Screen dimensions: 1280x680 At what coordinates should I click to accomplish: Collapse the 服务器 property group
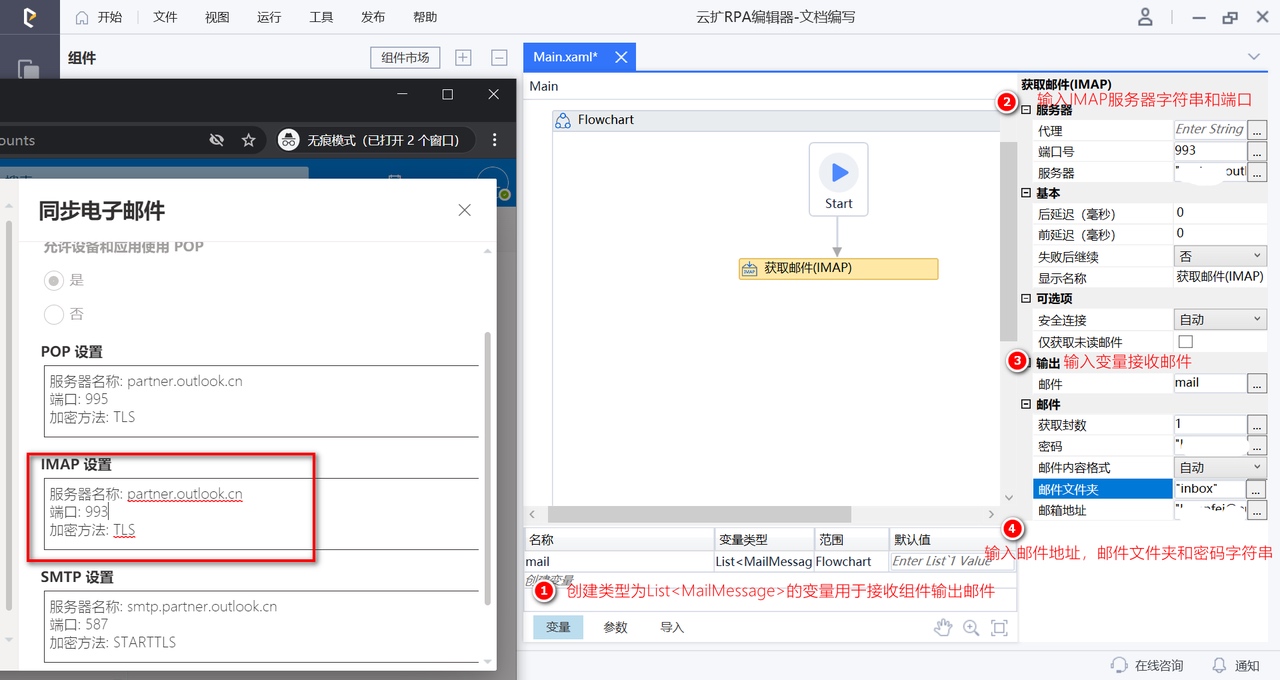[x=1025, y=110]
